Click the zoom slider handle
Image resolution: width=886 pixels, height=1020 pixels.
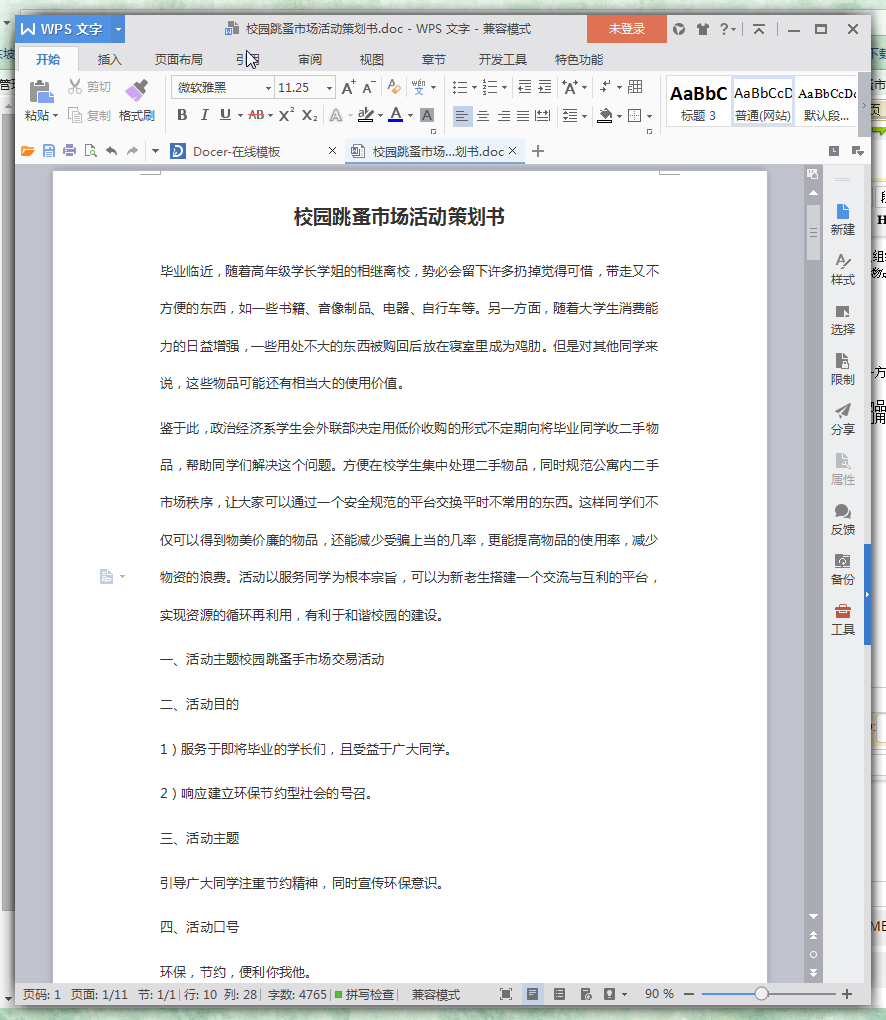761,994
